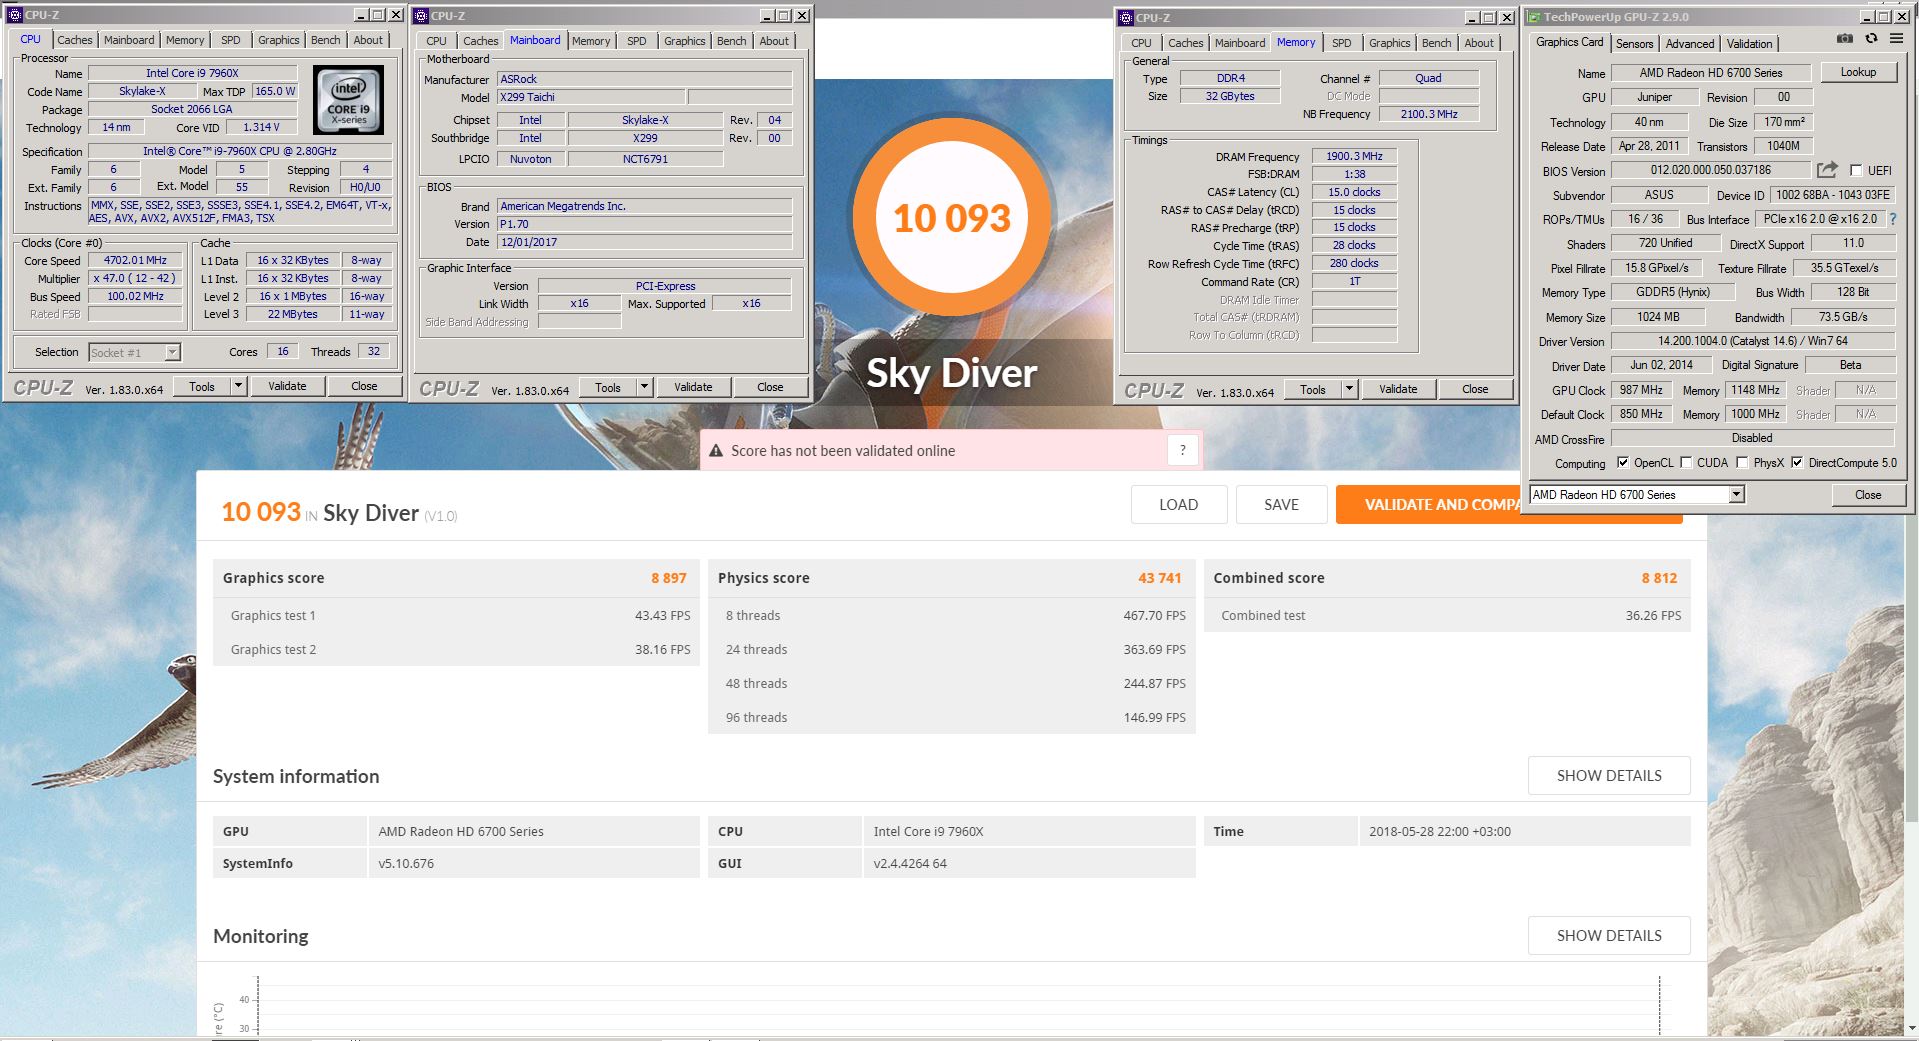Click the Memory-tab CPU-Z window title icon
Screen dimensions: 1919x1041
coord(1126,17)
